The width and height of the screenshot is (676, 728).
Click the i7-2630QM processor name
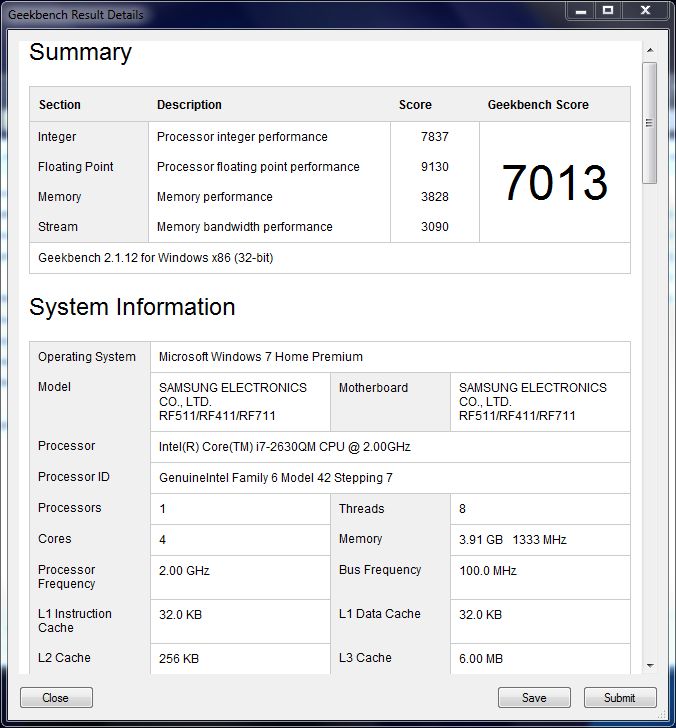coord(285,447)
